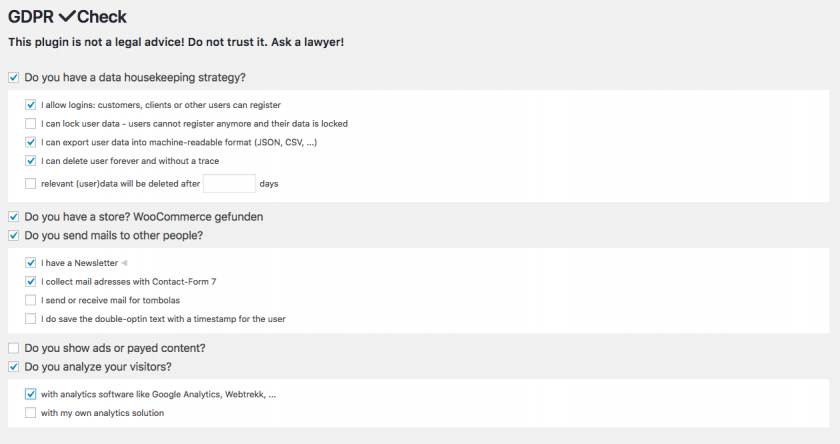Viewport: 840px width, 444px height.
Task: Collapse the 'Do you send mails' section checkbox
Action: point(13,236)
